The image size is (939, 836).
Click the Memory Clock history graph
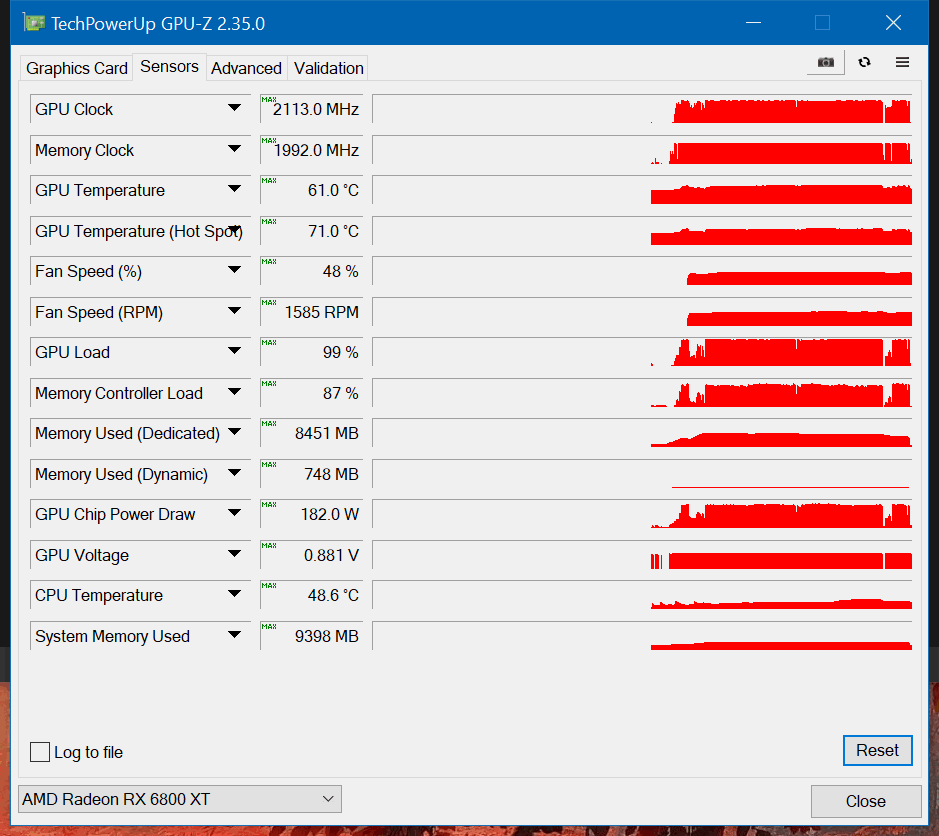click(642, 150)
